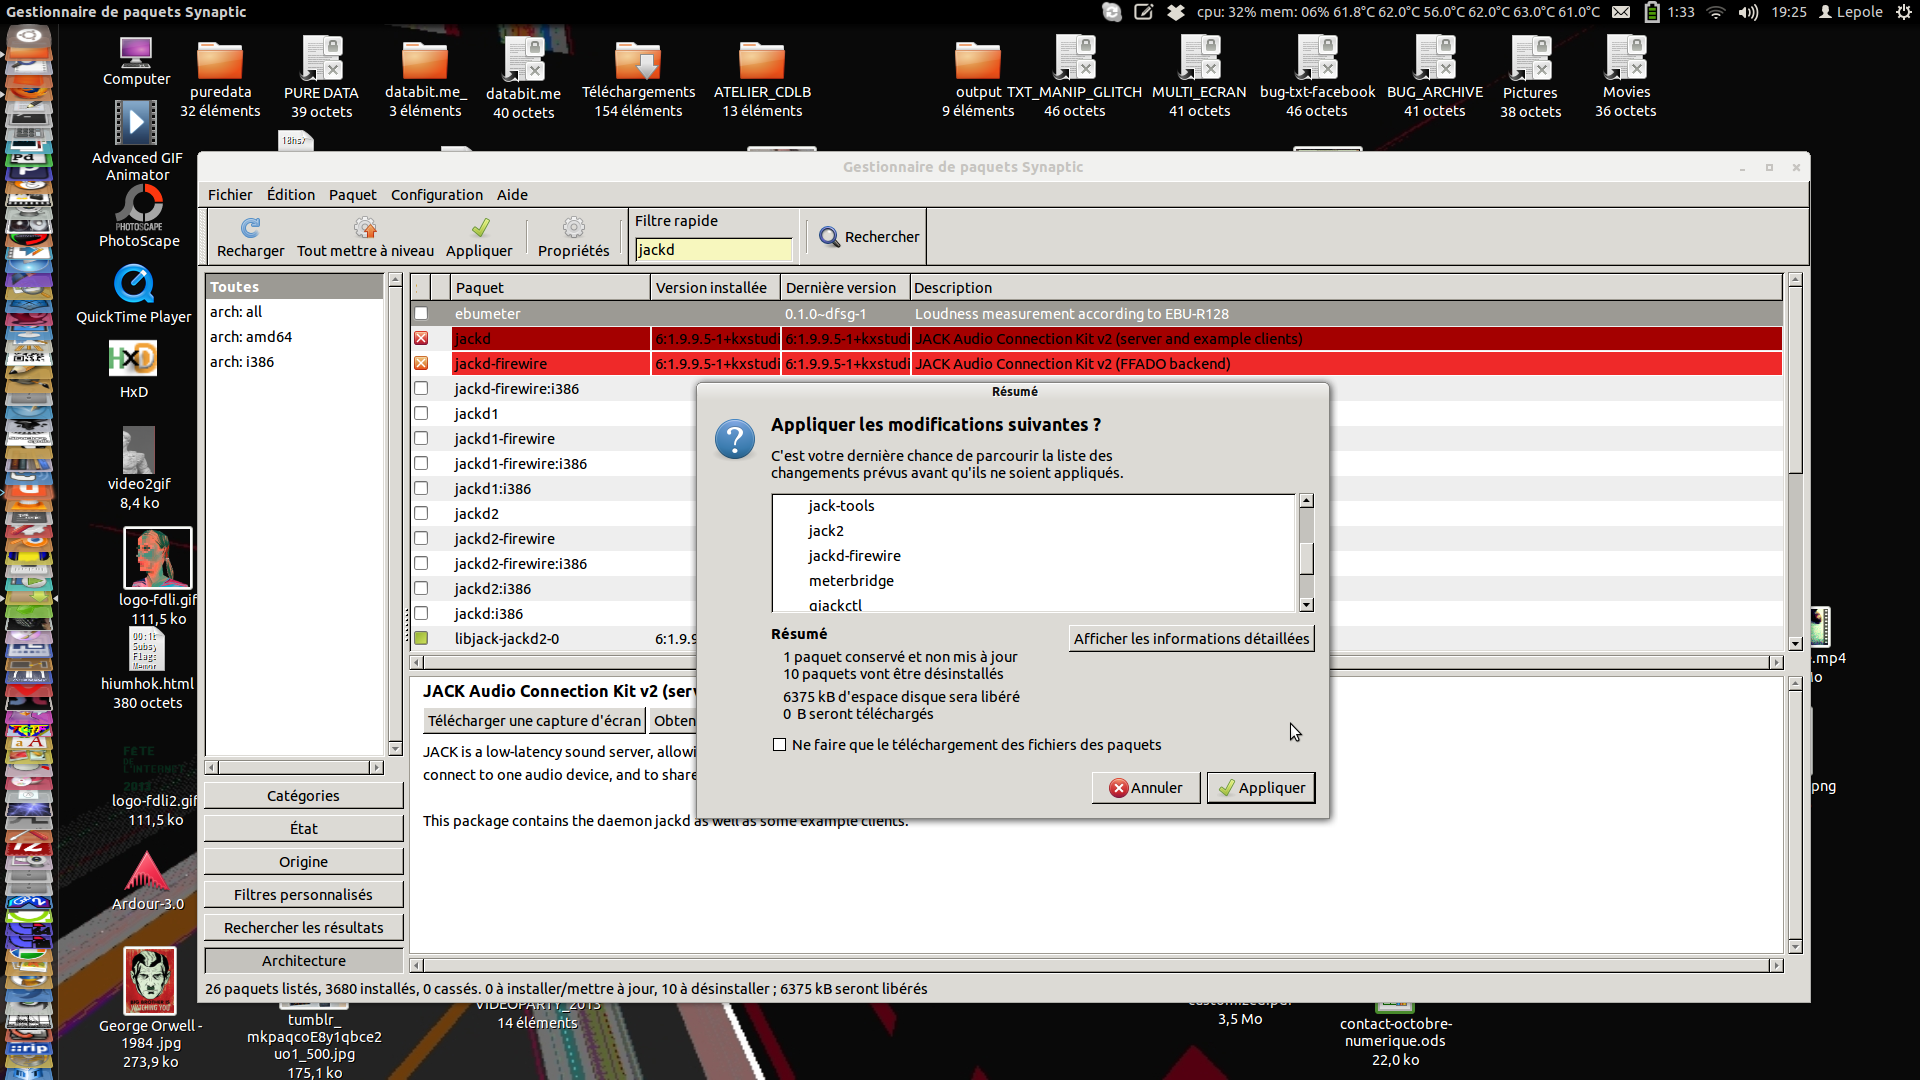
Task: Click the libjack-jackd2-0 installed status icon
Action: (x=421, y=638)
